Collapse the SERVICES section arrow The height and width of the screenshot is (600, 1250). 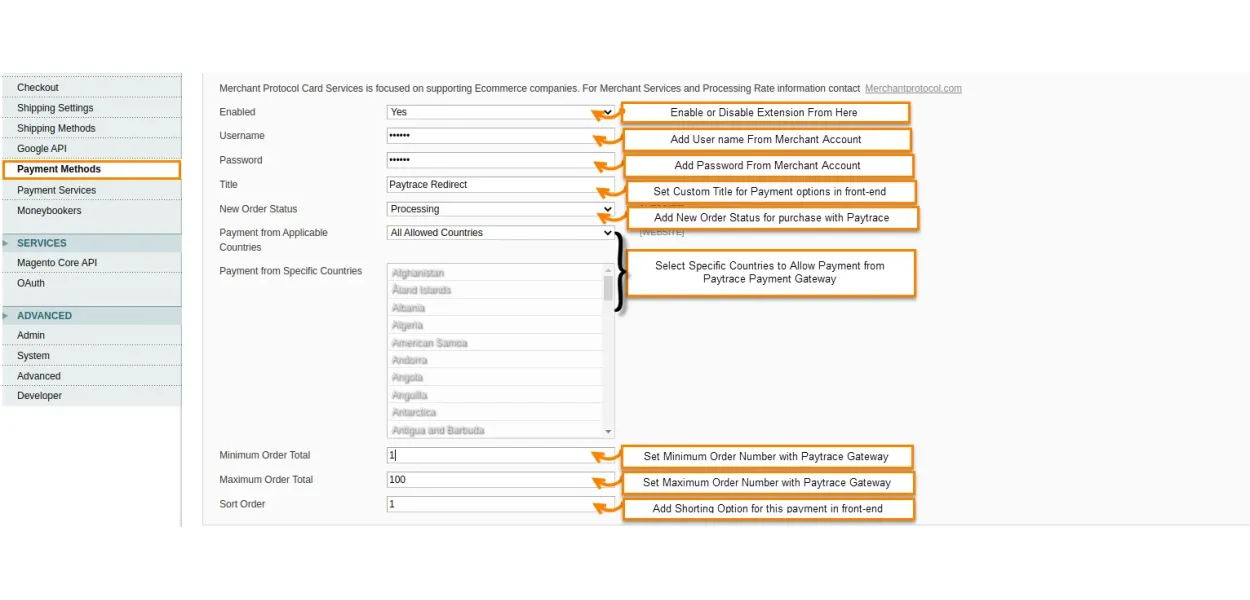point(6,243)
